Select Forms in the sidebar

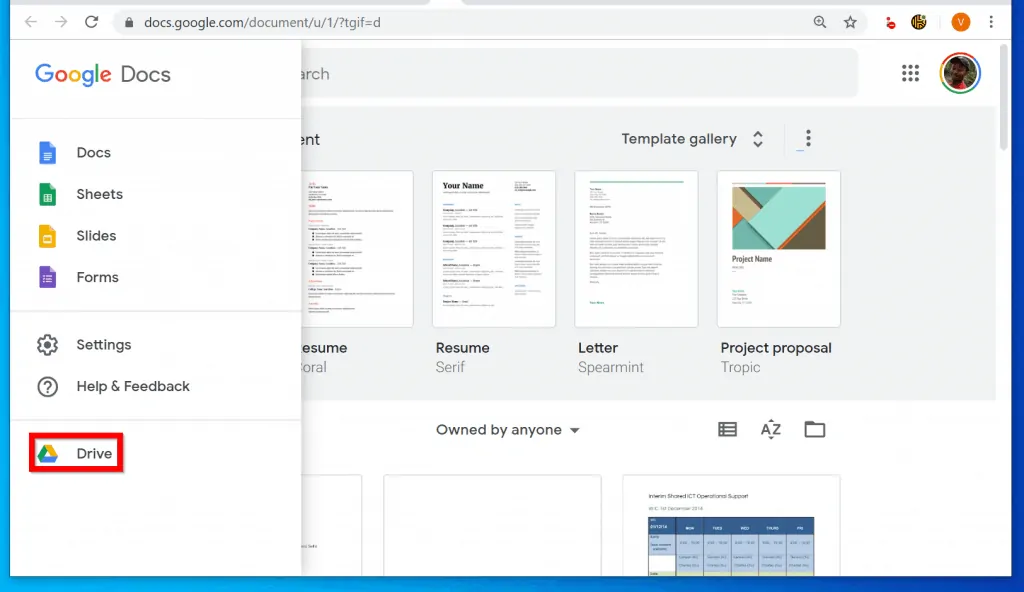click(x=97, y=277)
